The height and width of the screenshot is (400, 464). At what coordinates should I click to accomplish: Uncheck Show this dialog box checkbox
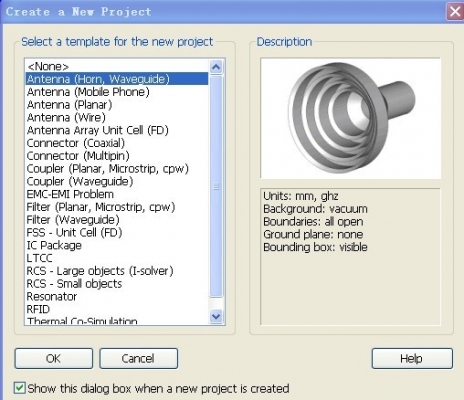[x=19, y=388]
